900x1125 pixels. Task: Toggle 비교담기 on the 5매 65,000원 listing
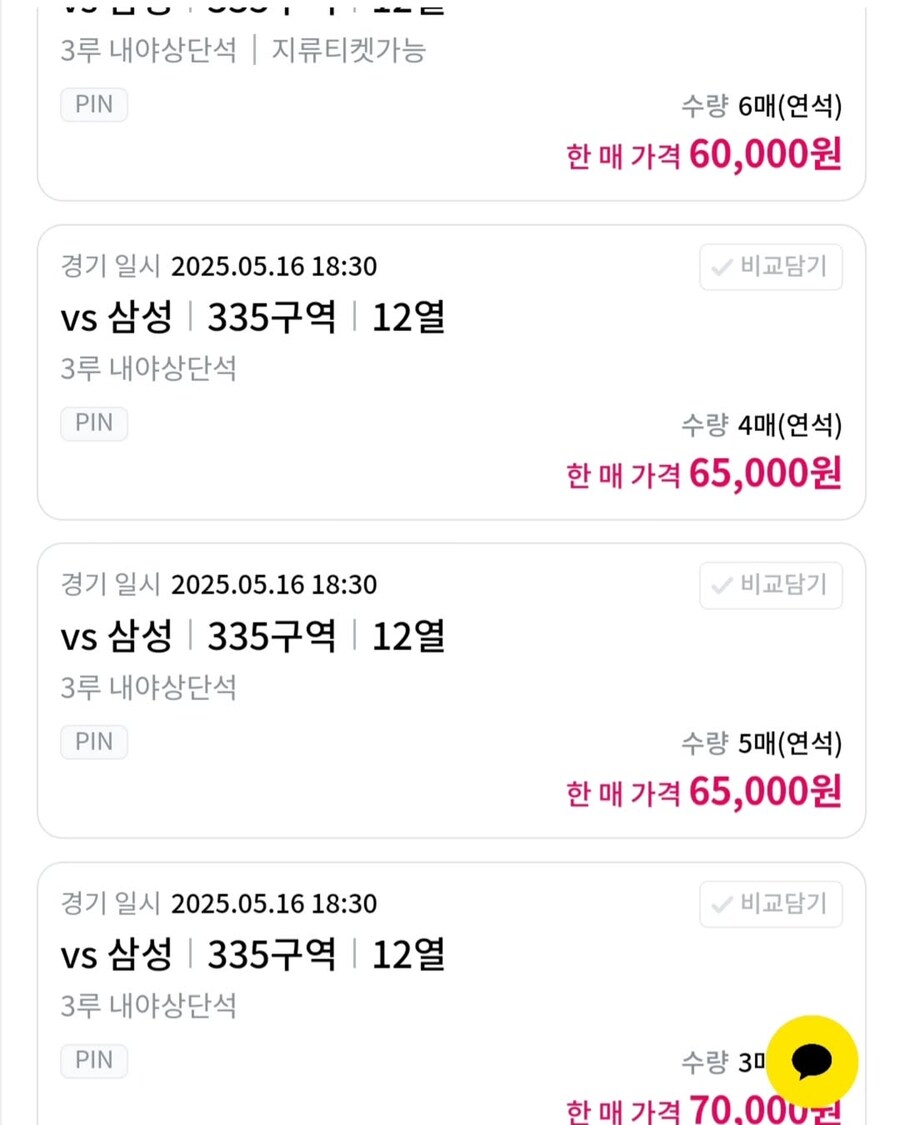(771, 585)
